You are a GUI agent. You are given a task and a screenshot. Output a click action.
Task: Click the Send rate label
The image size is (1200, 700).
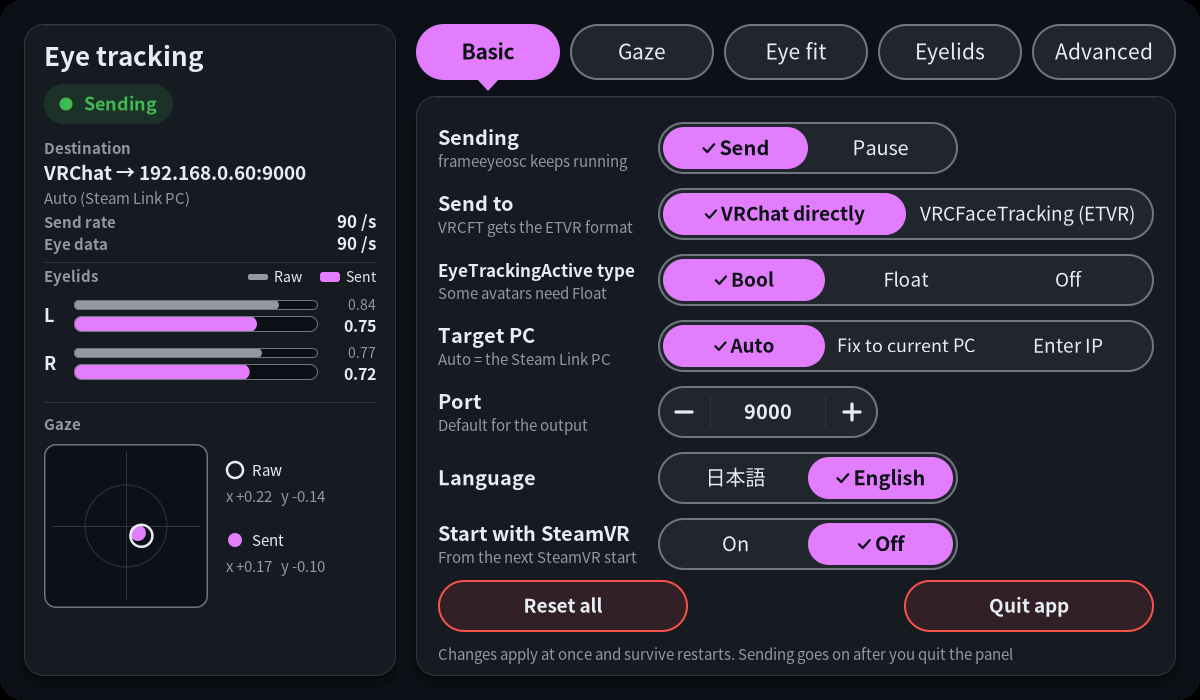tap(80, 222)
